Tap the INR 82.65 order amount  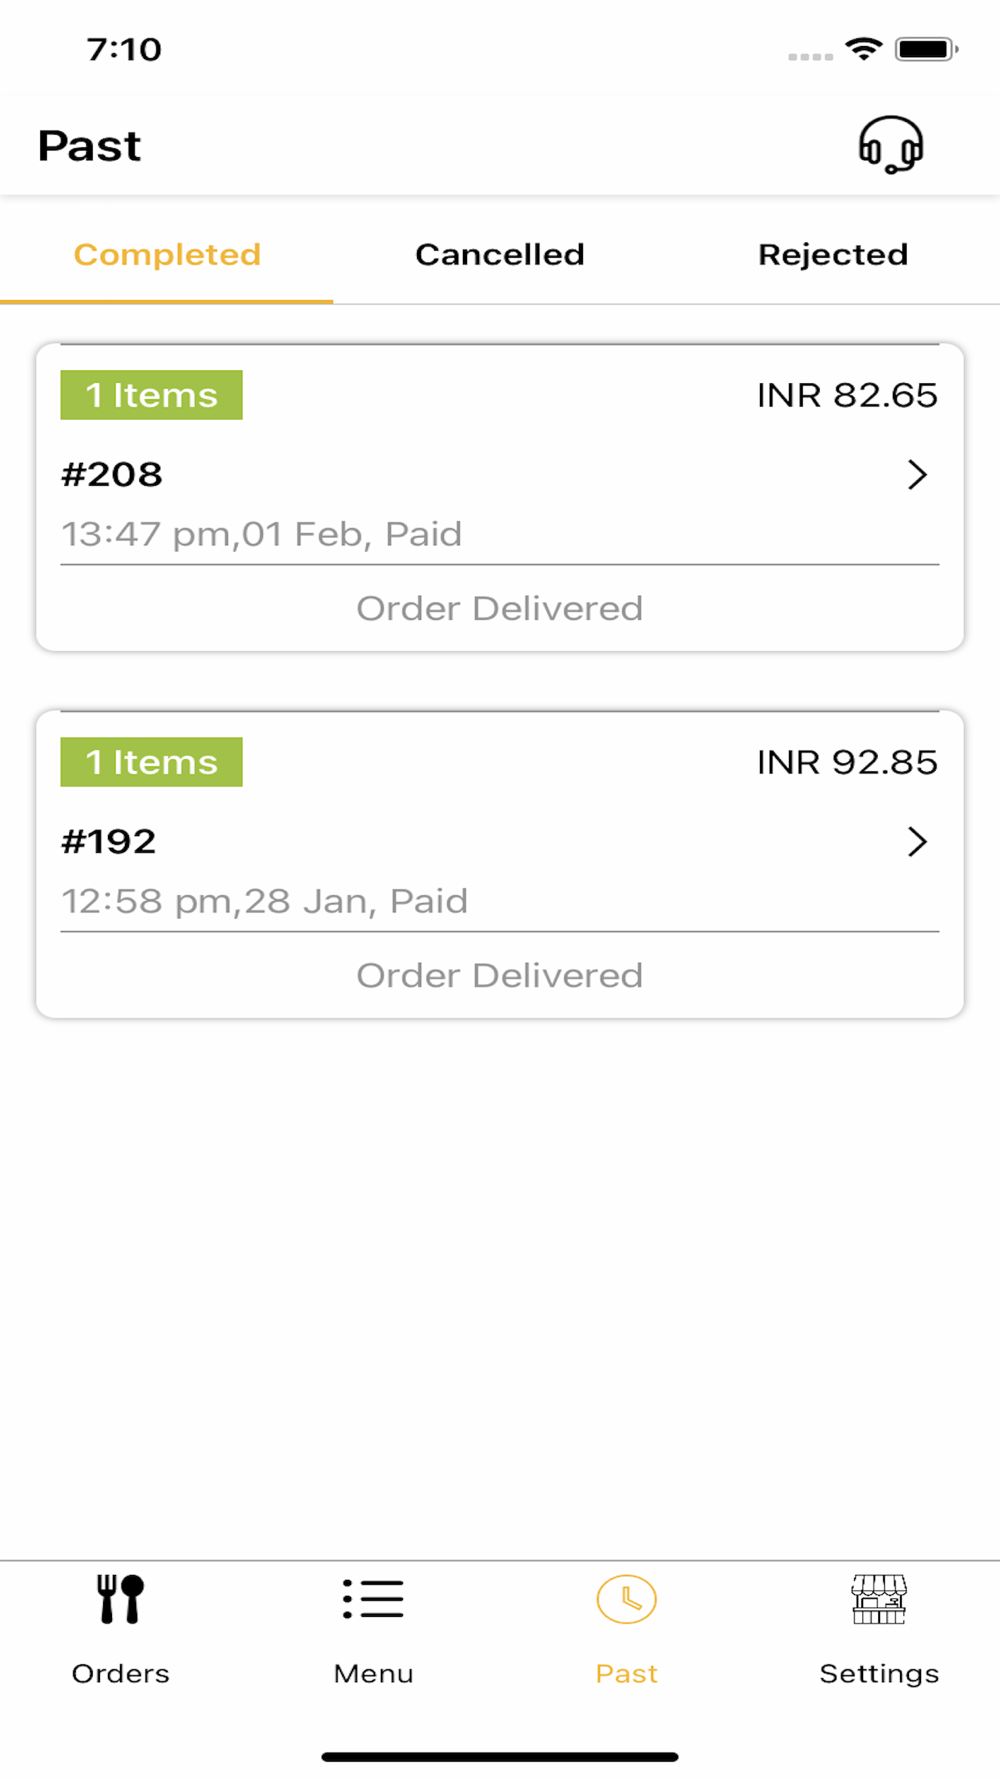coord(847,395)
